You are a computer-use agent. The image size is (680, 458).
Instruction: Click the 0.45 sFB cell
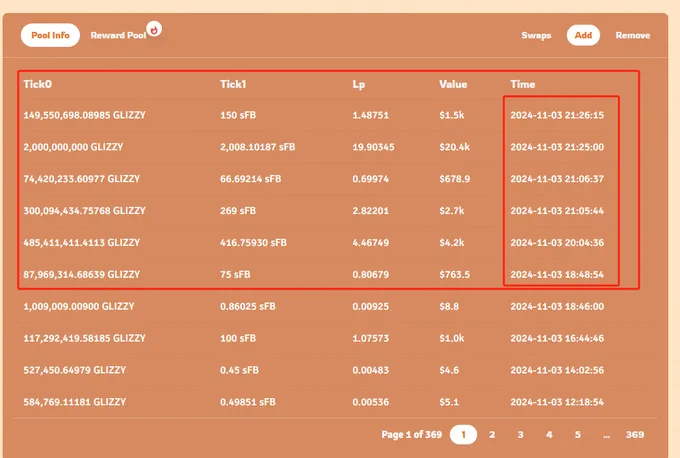[x=239, y=370]
